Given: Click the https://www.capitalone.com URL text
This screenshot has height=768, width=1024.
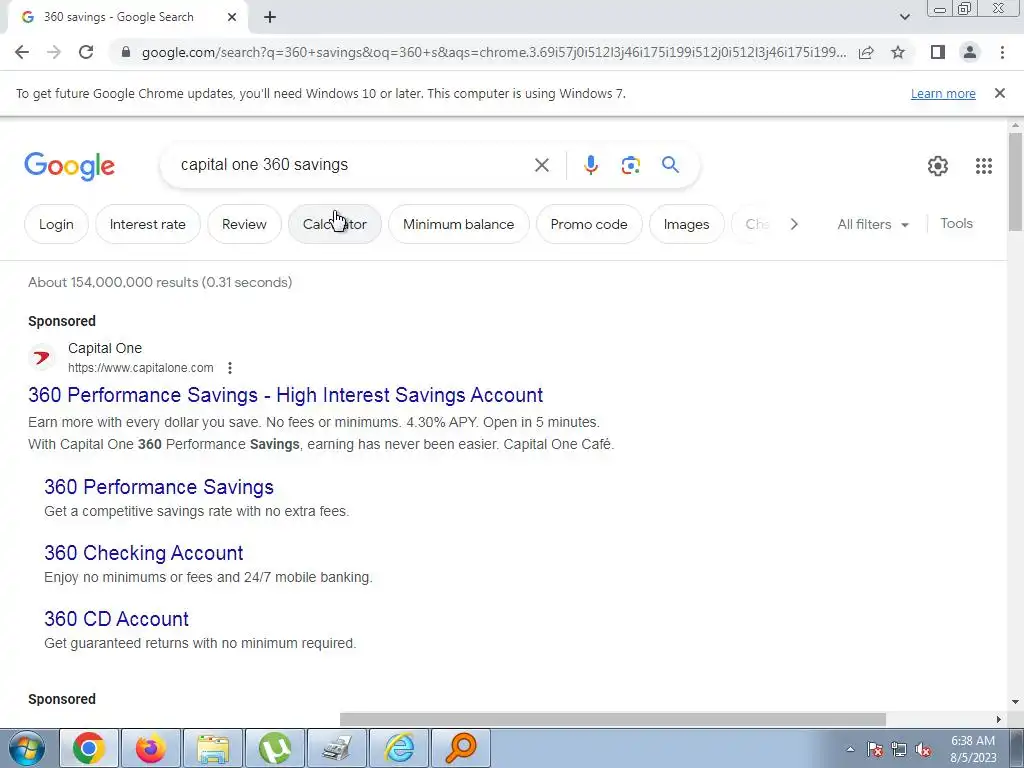Looking at the screenshot, I should pyautogui.click(x=140, y=368).
